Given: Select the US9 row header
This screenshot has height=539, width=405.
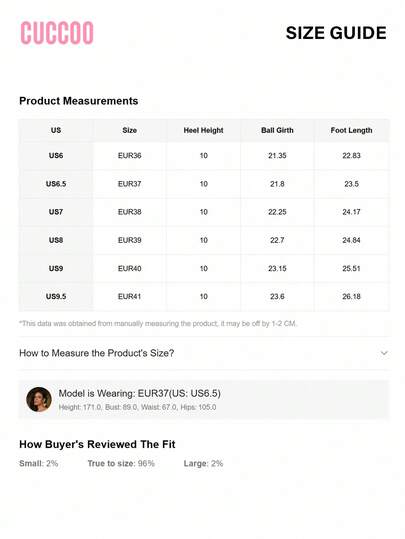Looking at the screenshot, I should point(56,268).
